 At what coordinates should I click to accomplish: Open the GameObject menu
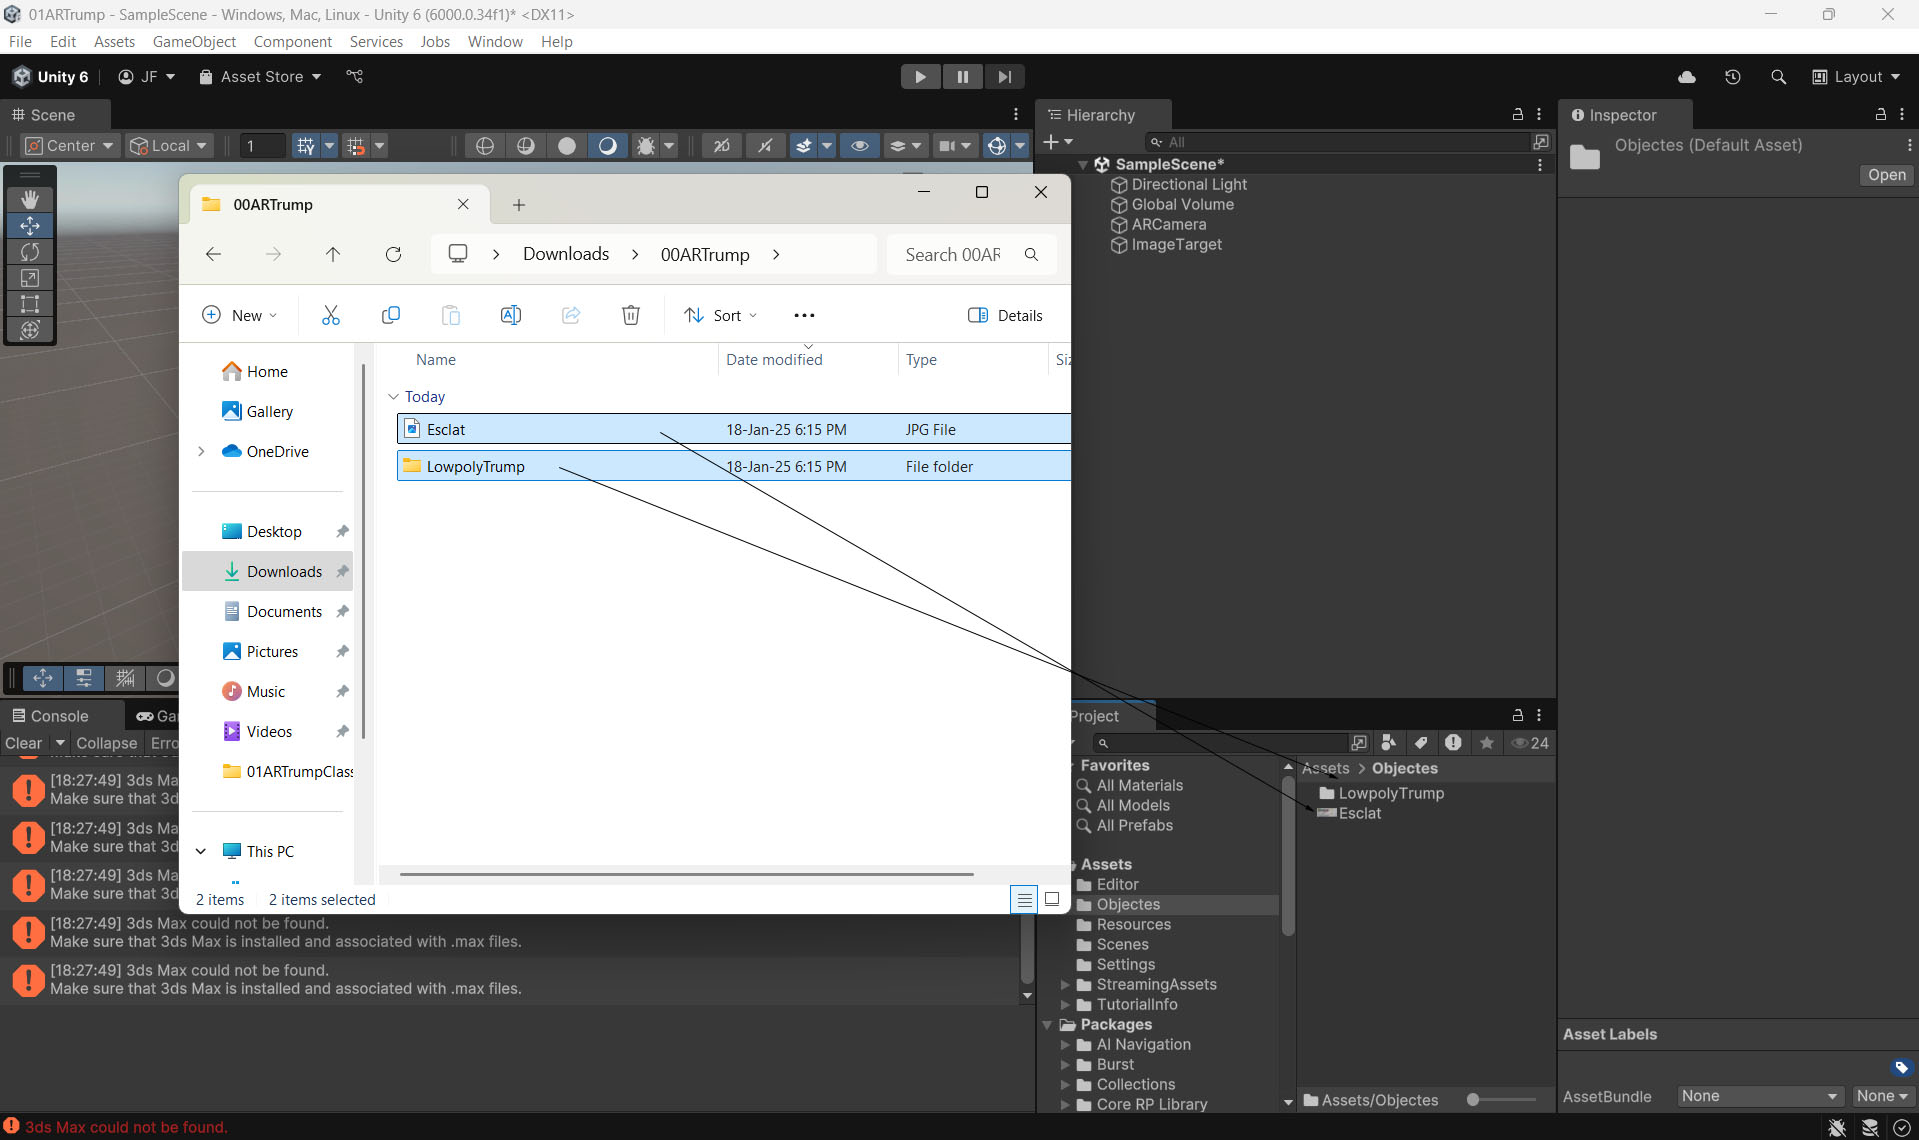pyautogui.click(x=194, y=42)
